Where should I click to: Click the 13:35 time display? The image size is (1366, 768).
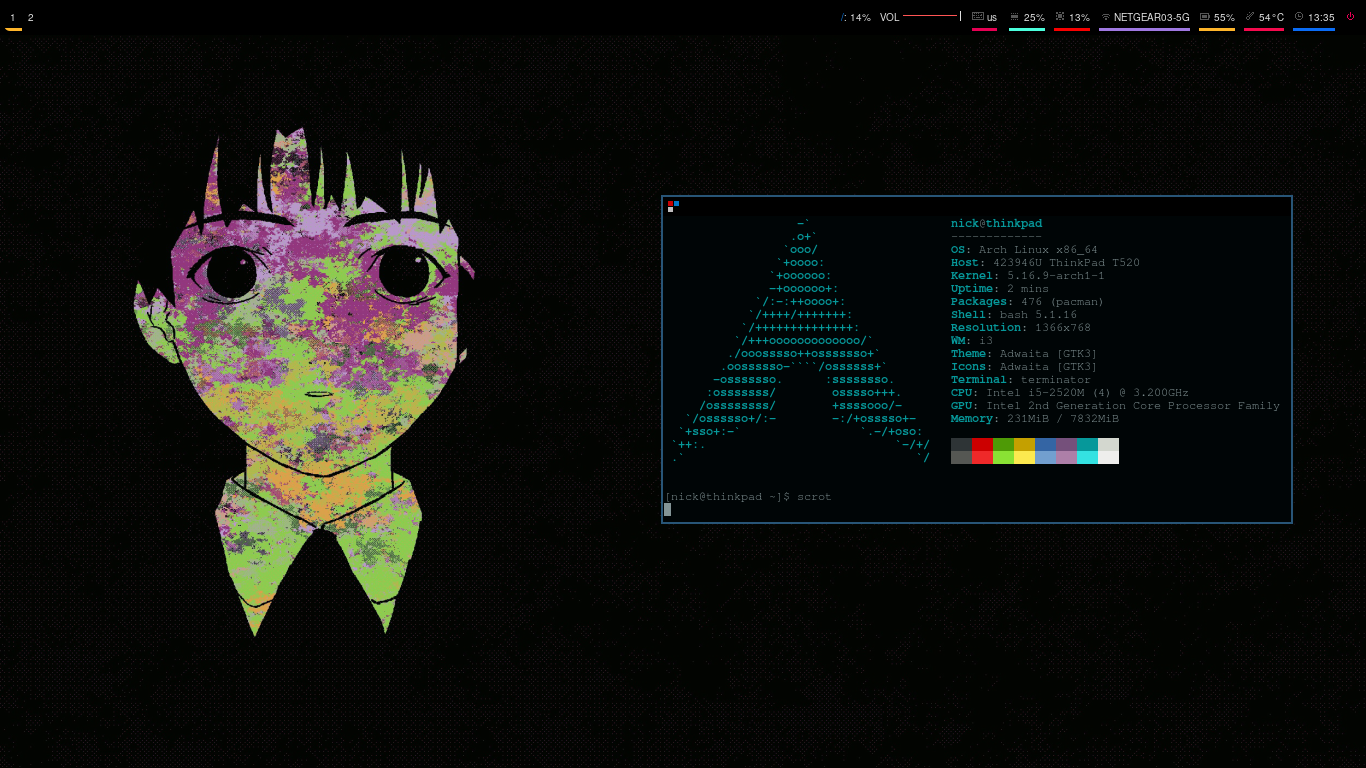click(1321, 18)
